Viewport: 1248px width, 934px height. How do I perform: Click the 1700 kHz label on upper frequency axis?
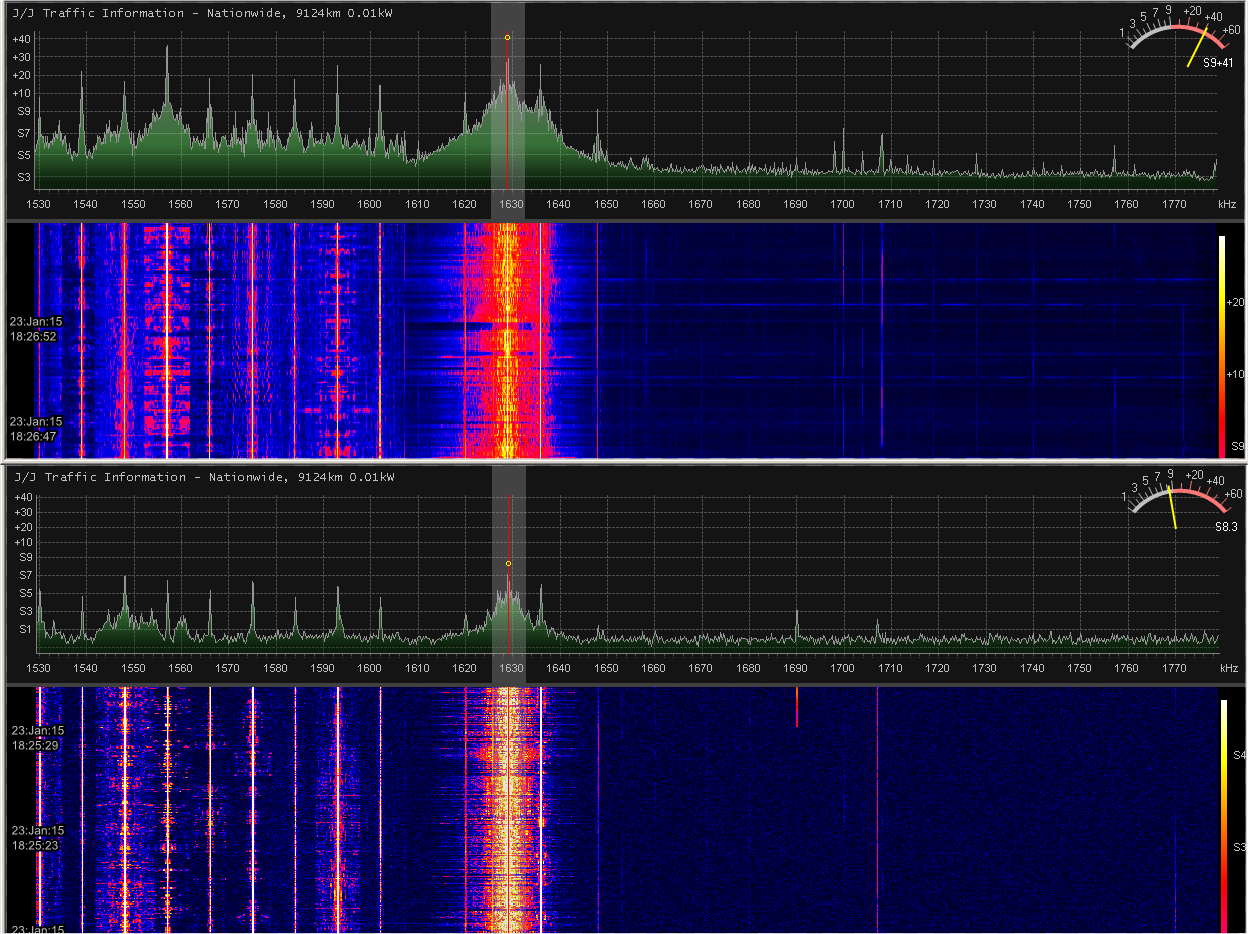[x=842, y=205]
